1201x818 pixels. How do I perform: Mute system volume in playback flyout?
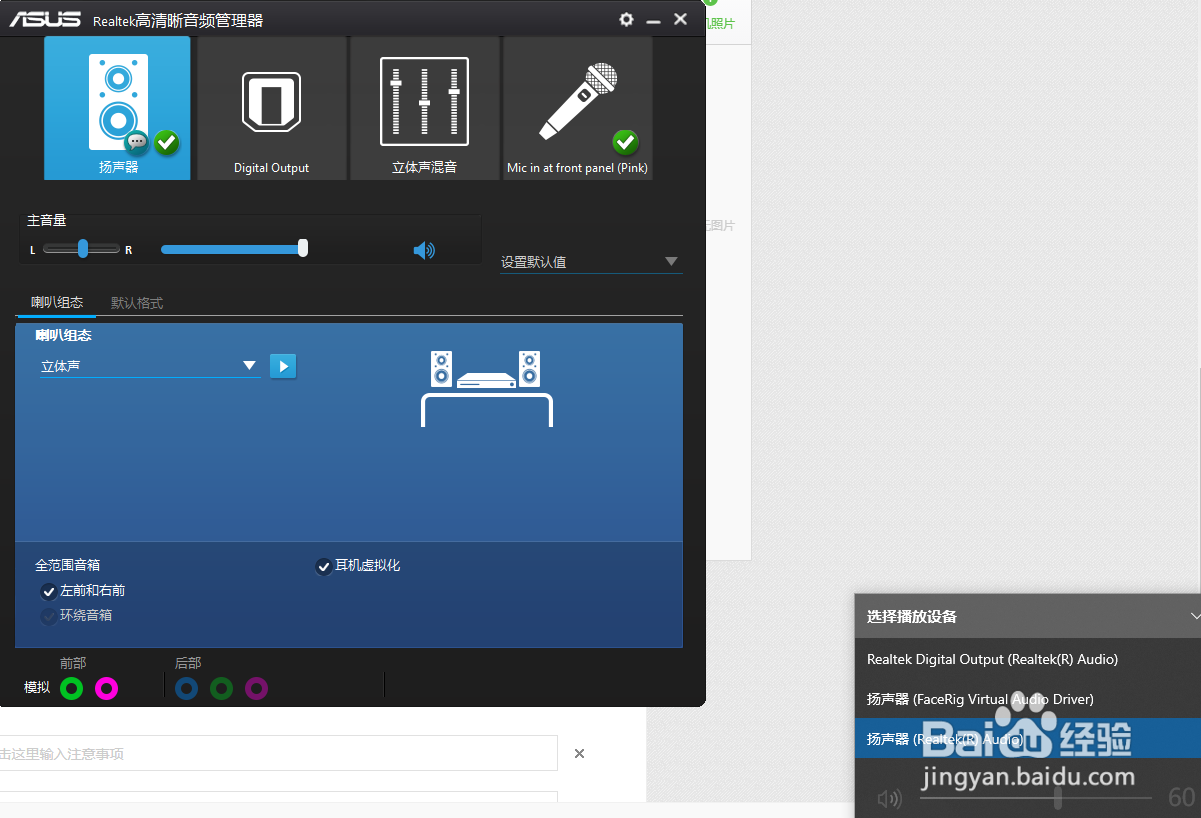click(889, 798)
